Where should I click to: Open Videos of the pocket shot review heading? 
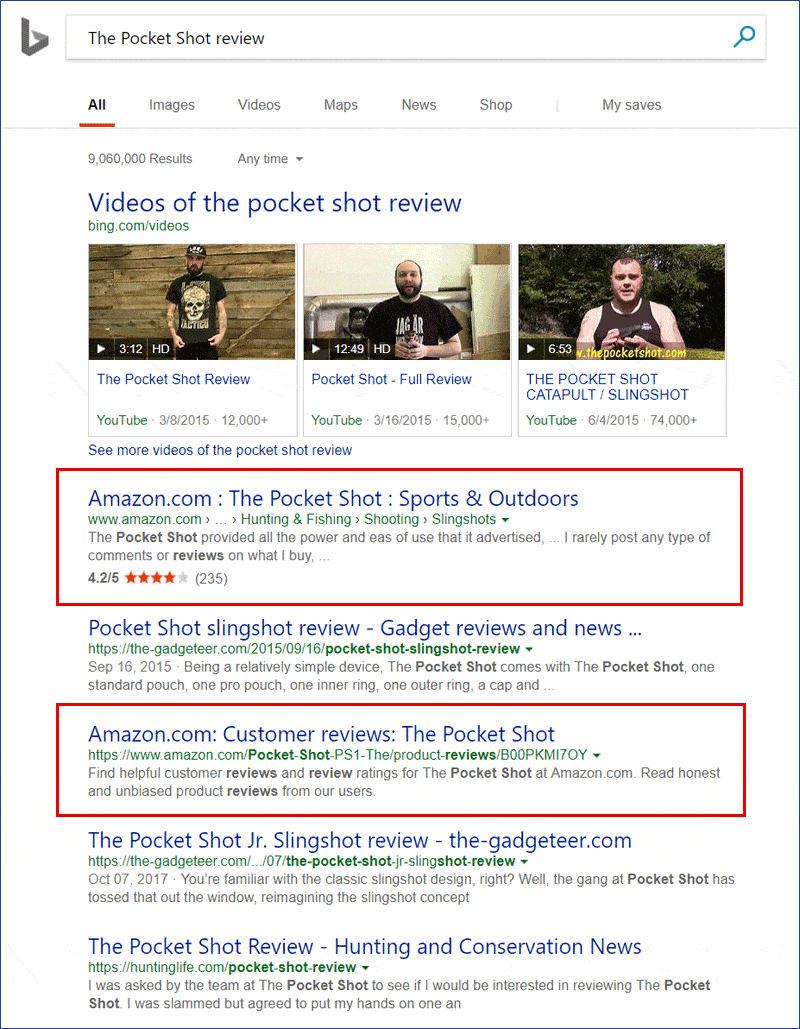(275, 203)
